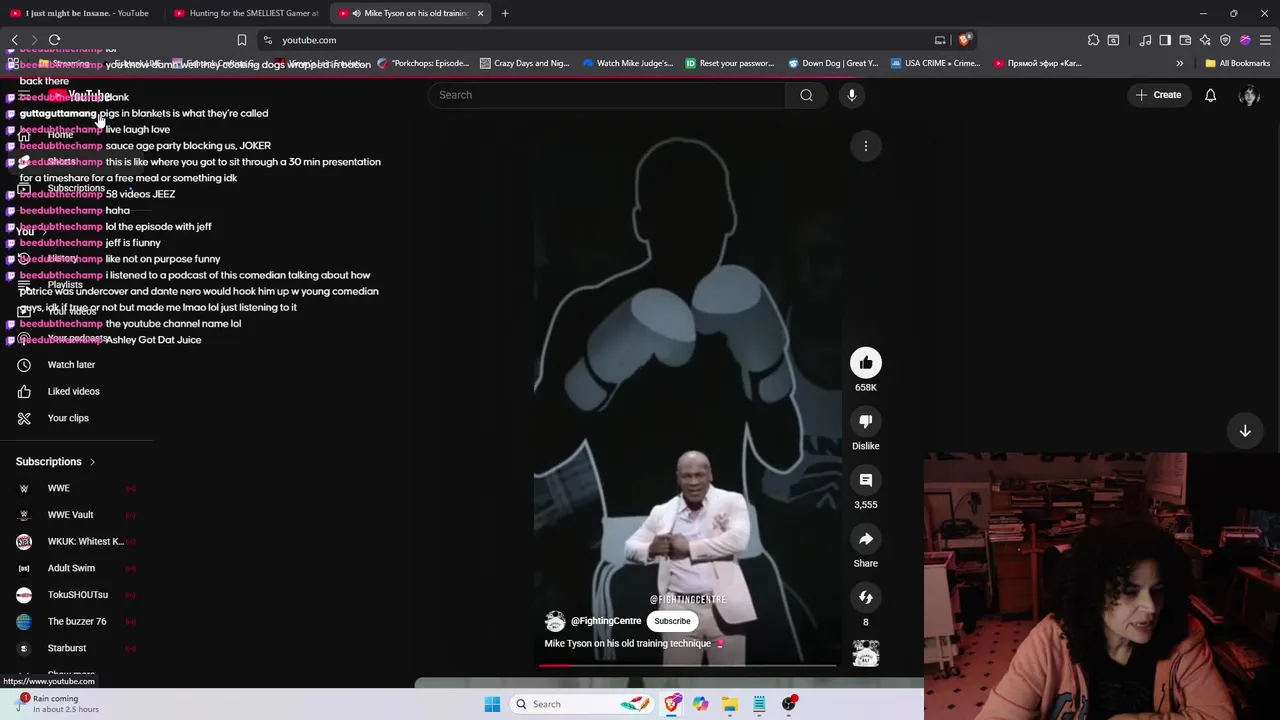Open the WWE Vault subscription
Viewport: 1280px width, 720px height.
(70, 515)
